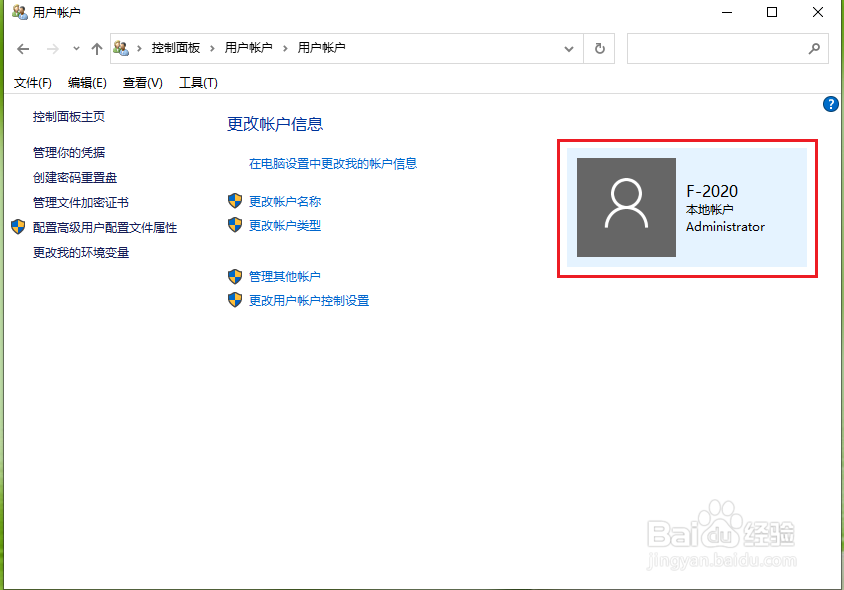Viewport: 844px width, 590px height.
Task: Click the F-2020 account name text
Action: tap(712, 191)
